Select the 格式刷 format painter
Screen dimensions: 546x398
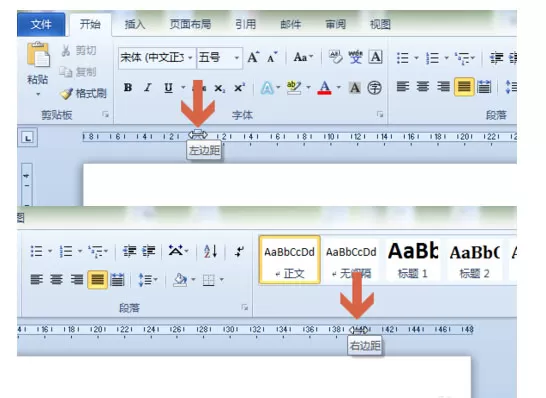click(x=83, y=93)
